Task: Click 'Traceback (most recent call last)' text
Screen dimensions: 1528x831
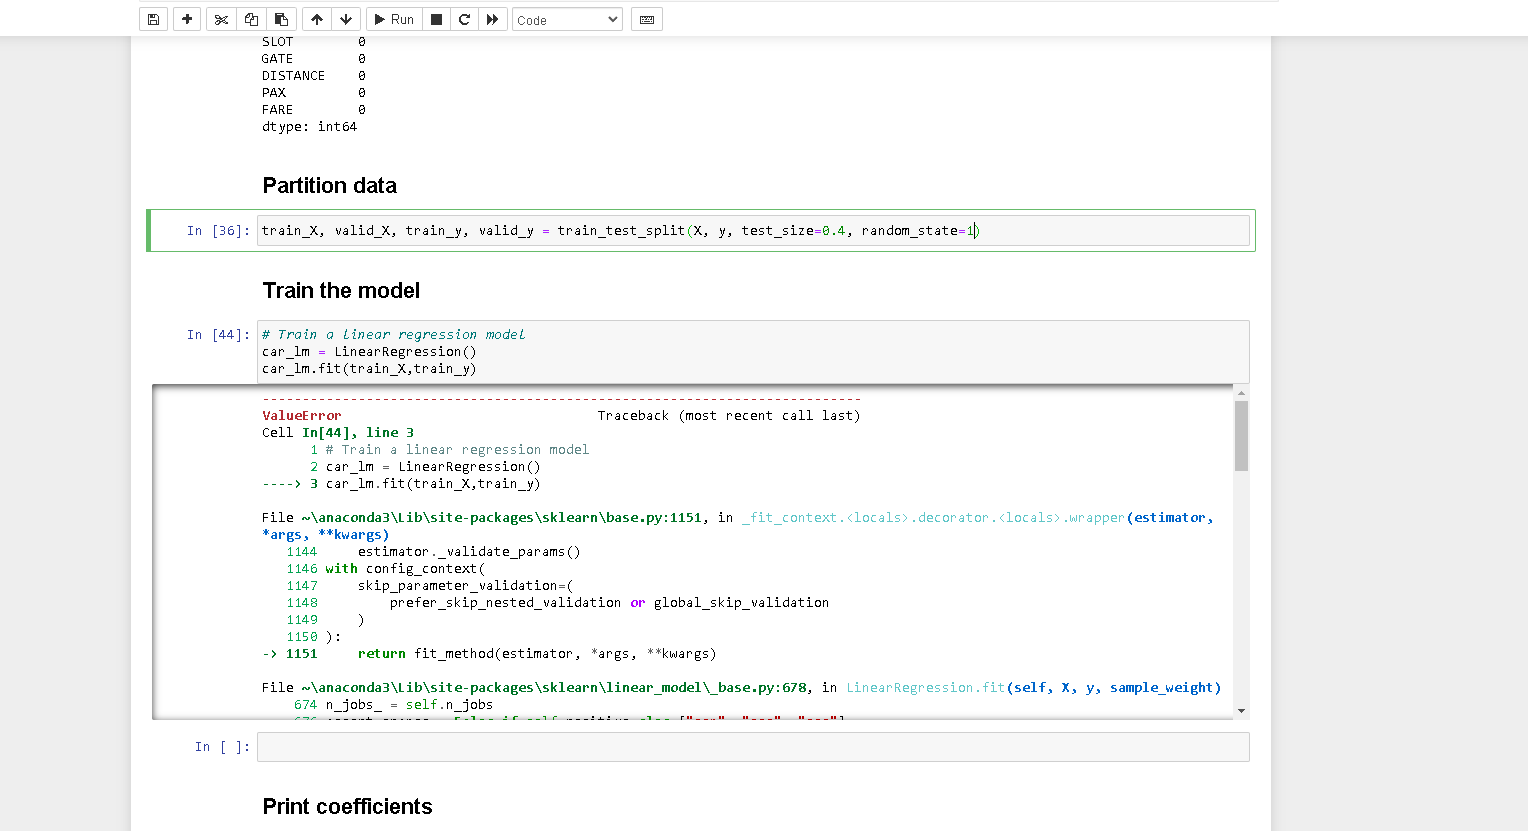Action: pos(729,415)
